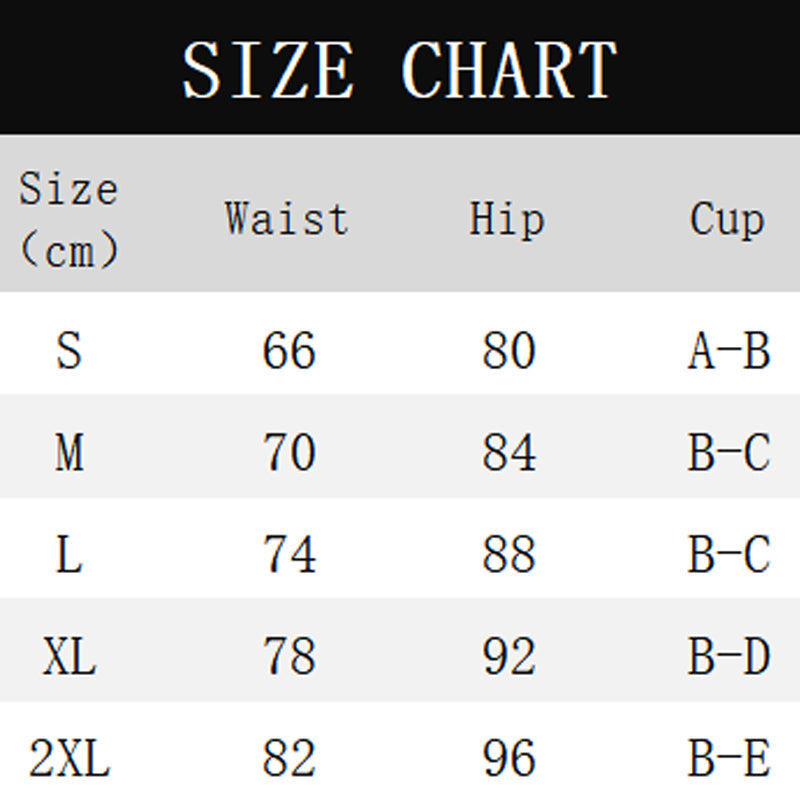Select the S size row label
Image resolution: width=800 pixels, height=800 pixels.
coord(68,350)
